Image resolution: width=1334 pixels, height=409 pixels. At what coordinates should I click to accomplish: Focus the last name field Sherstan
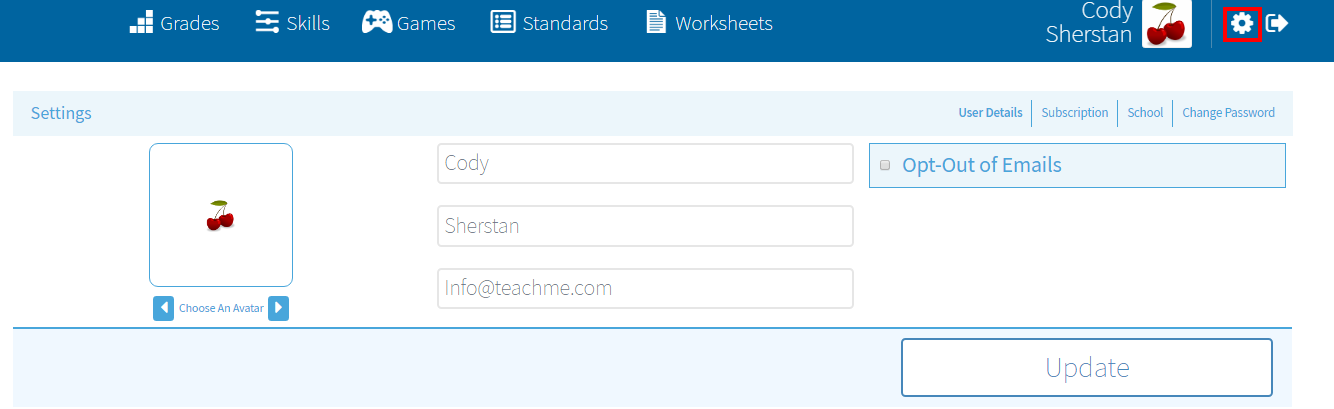tap(645, 226)
